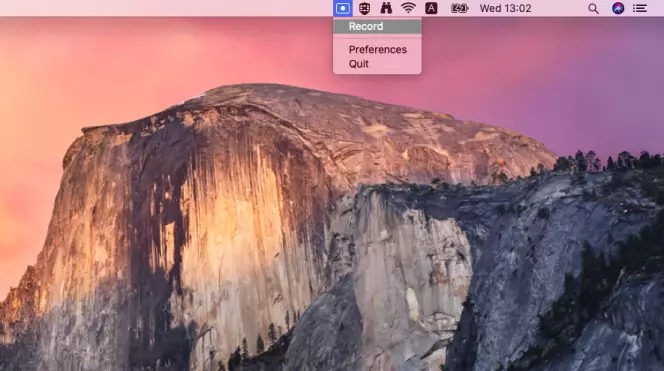Open the shield icon in the menu bar
The width and height of the screenshot is (664, 371).
[365, 8]
